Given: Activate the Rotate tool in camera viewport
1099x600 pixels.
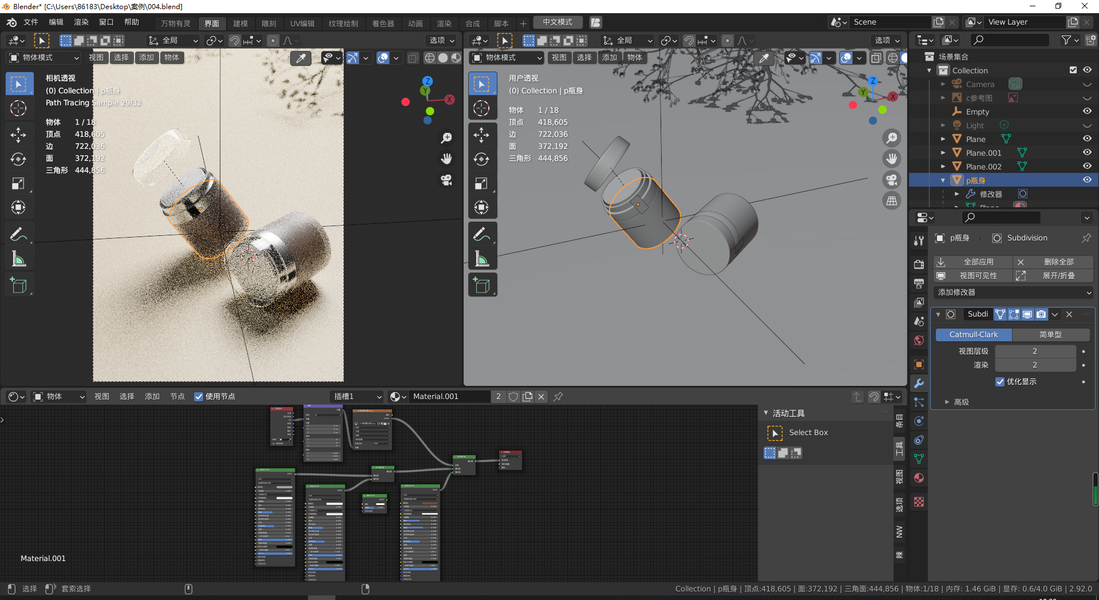Looking at the screenshot, I should point(19,159).
